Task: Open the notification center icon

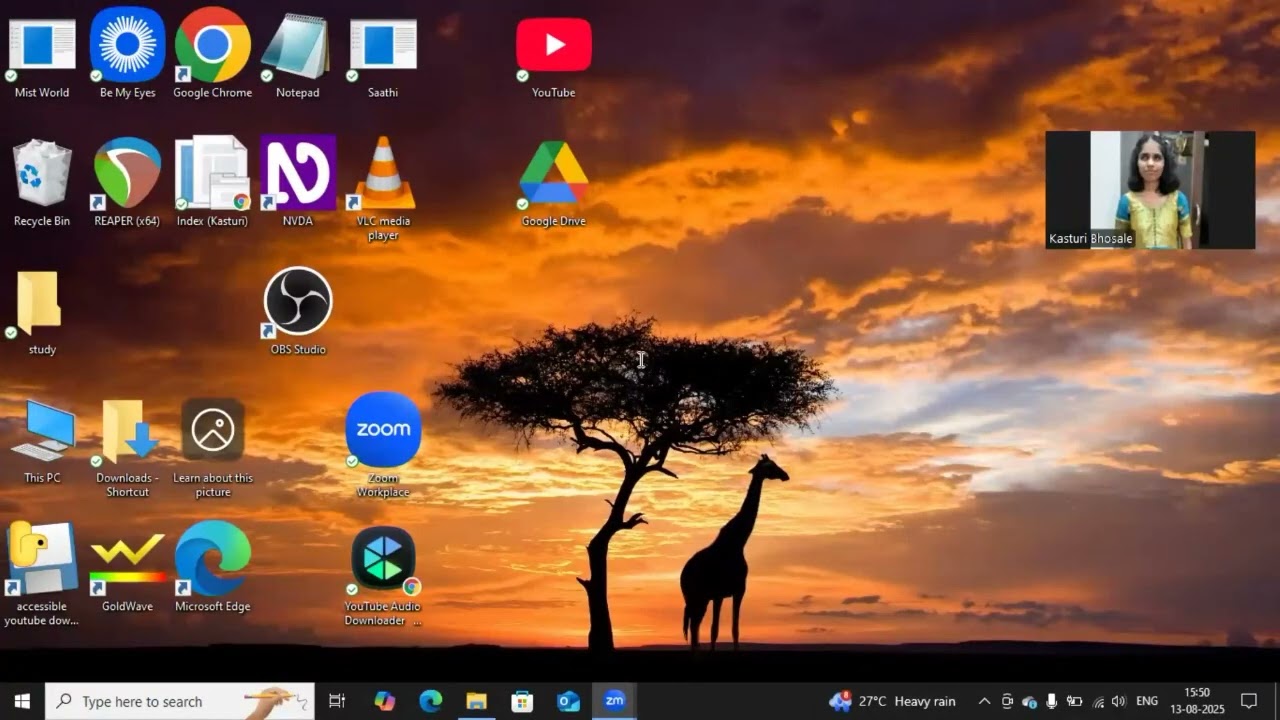Action: click(x=1249, y=701)
